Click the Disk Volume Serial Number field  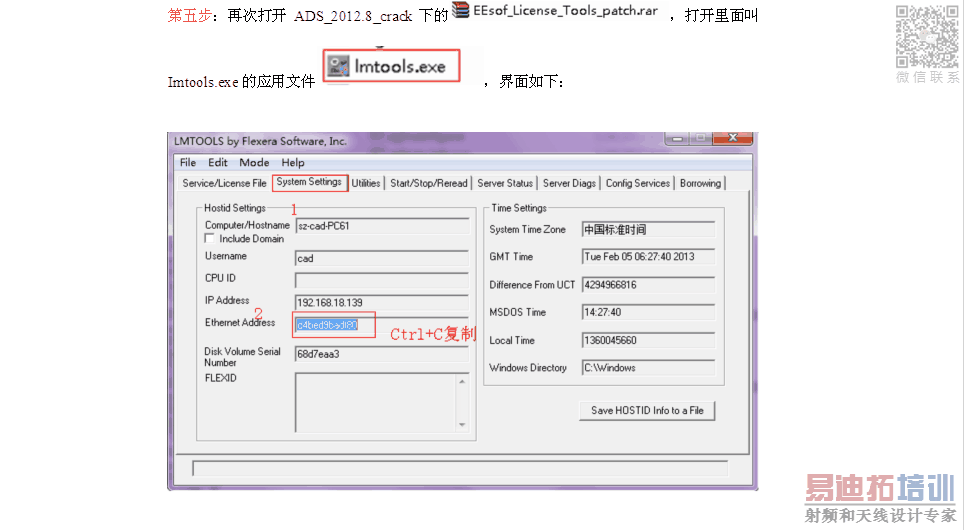[x=382, y=354]
